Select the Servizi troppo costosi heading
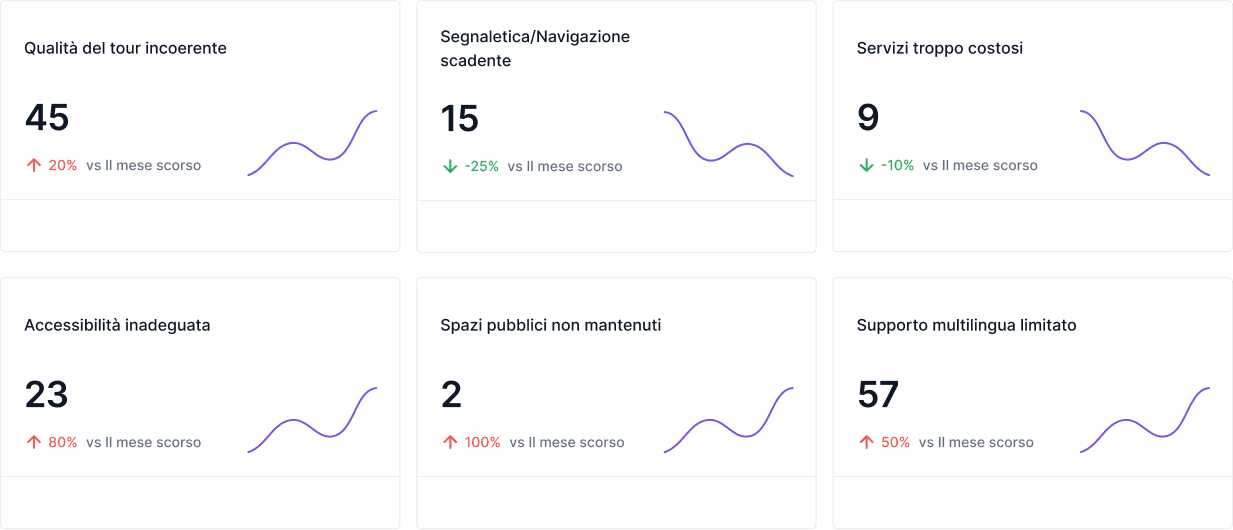This screenshot has height=530, width=1233. coord(940,48)
